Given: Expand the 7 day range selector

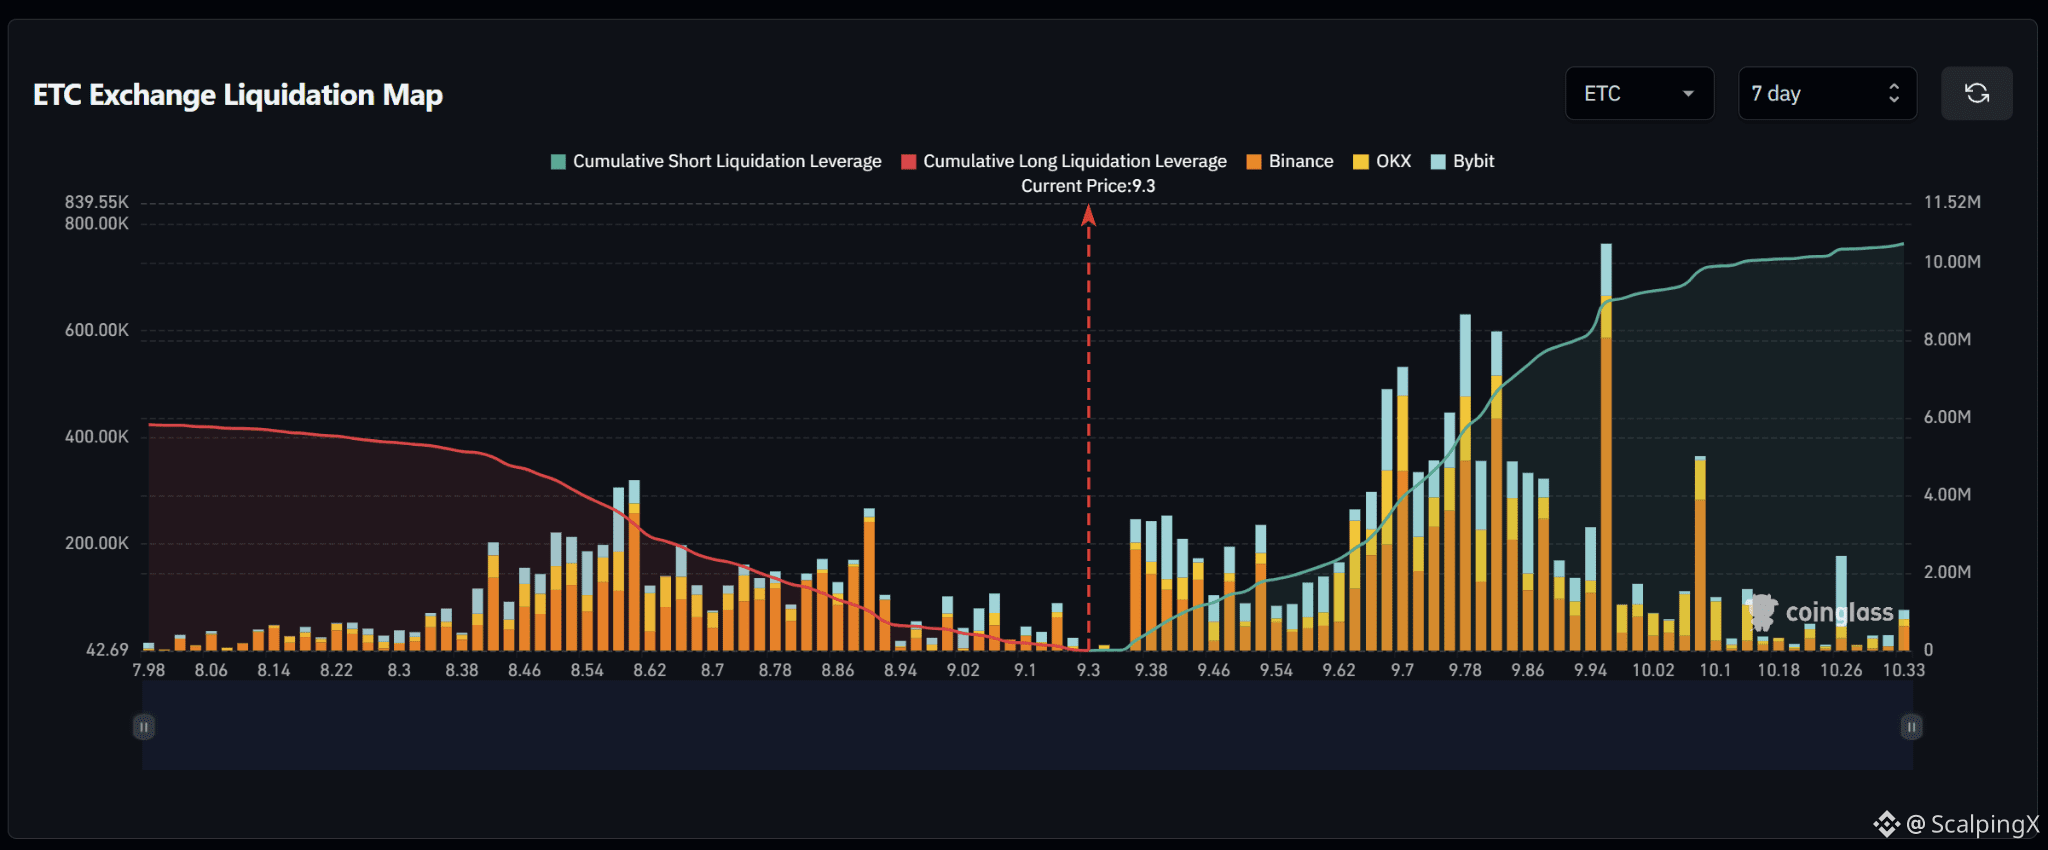Looking at the screenshot, I should (x=1827, y=93).
